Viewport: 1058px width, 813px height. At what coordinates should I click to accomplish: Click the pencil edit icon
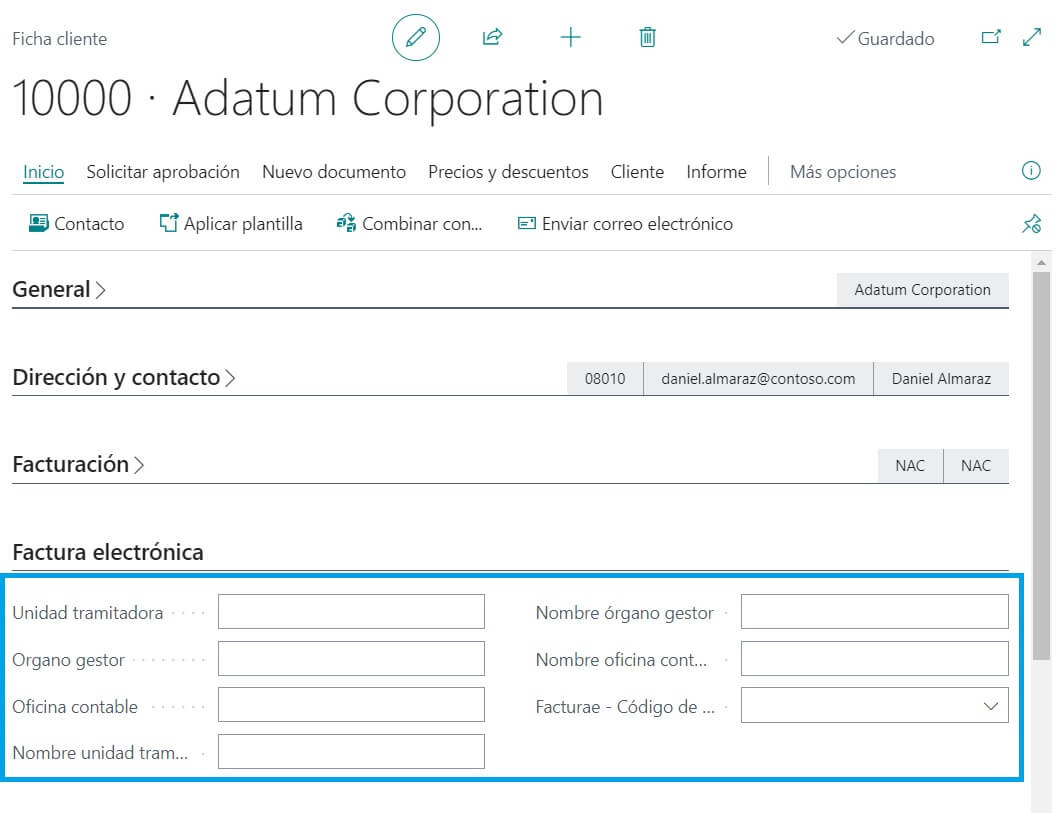415,38
